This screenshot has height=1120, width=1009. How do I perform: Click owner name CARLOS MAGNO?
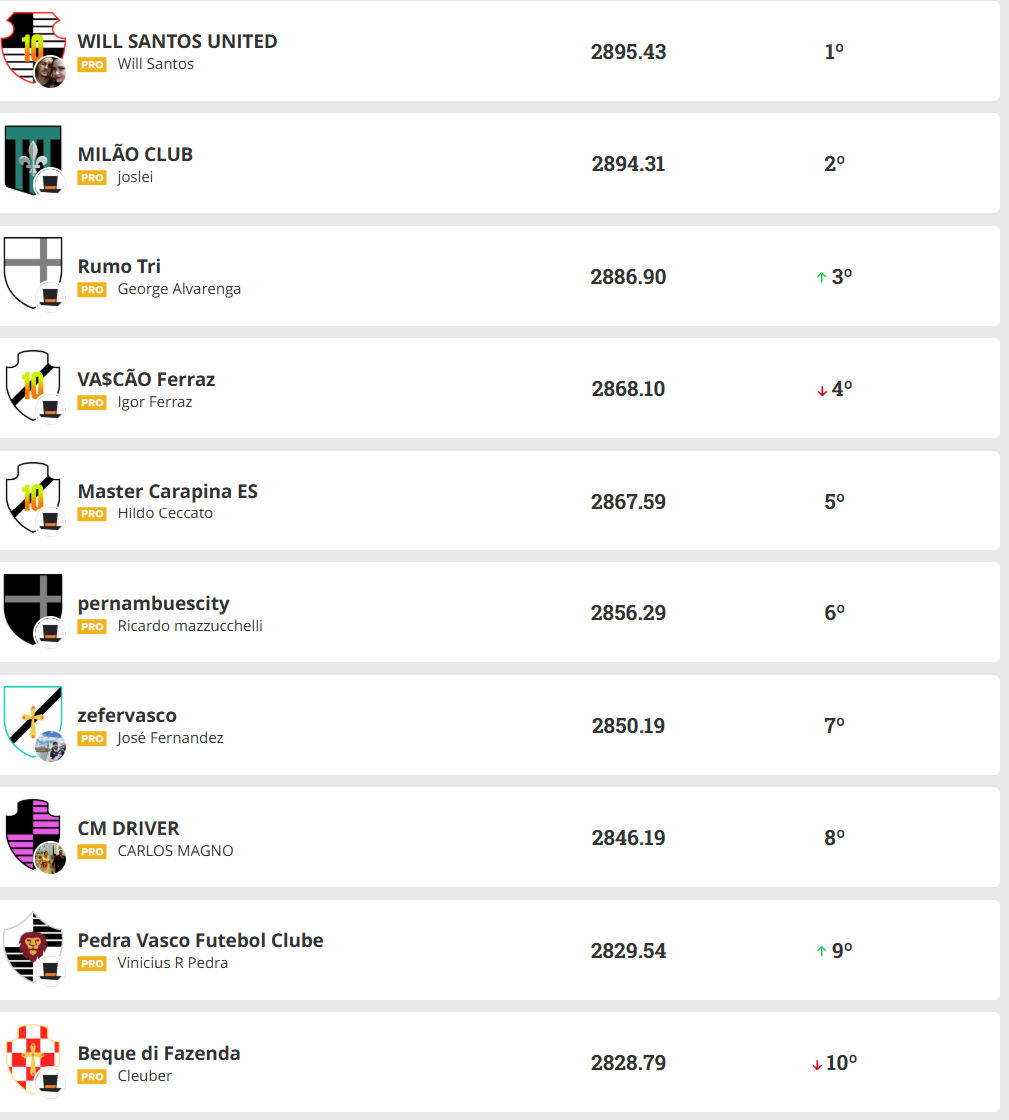pos(175,851)
